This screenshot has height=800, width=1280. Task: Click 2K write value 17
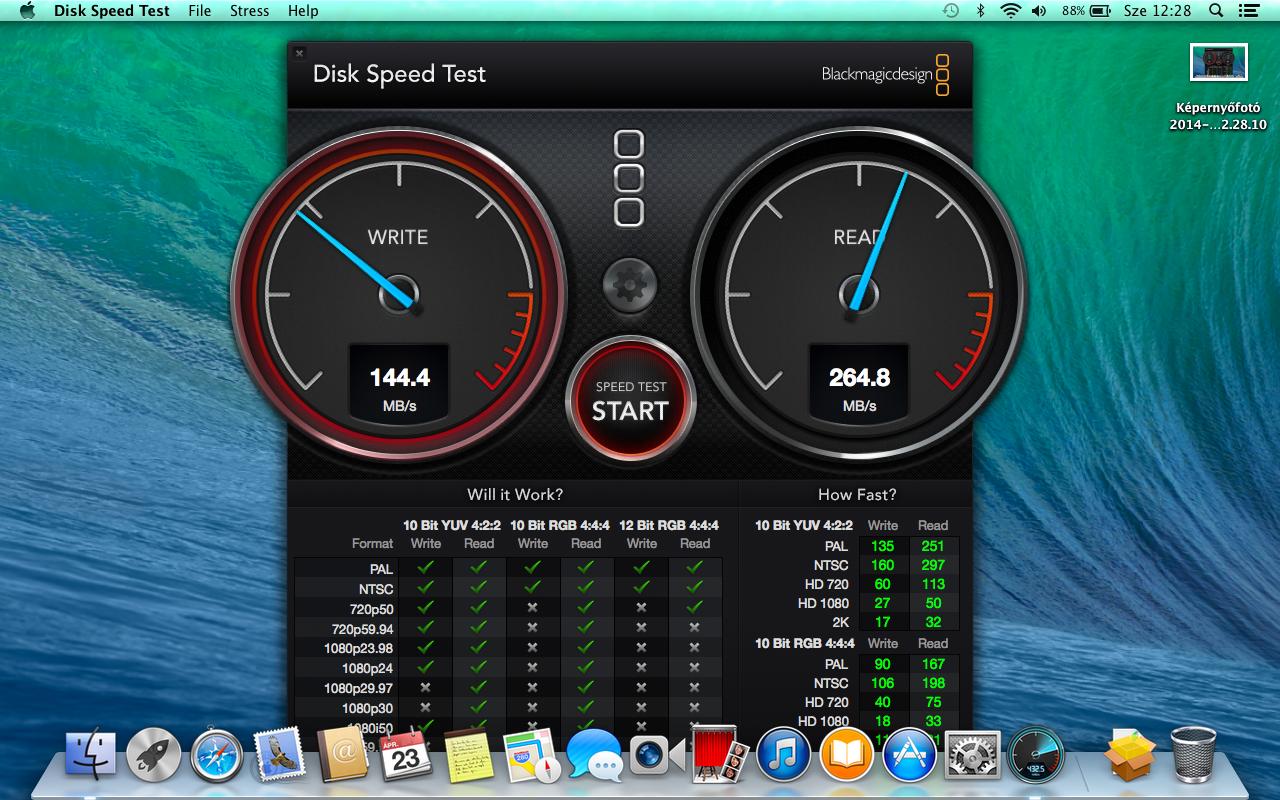[883, 622]
